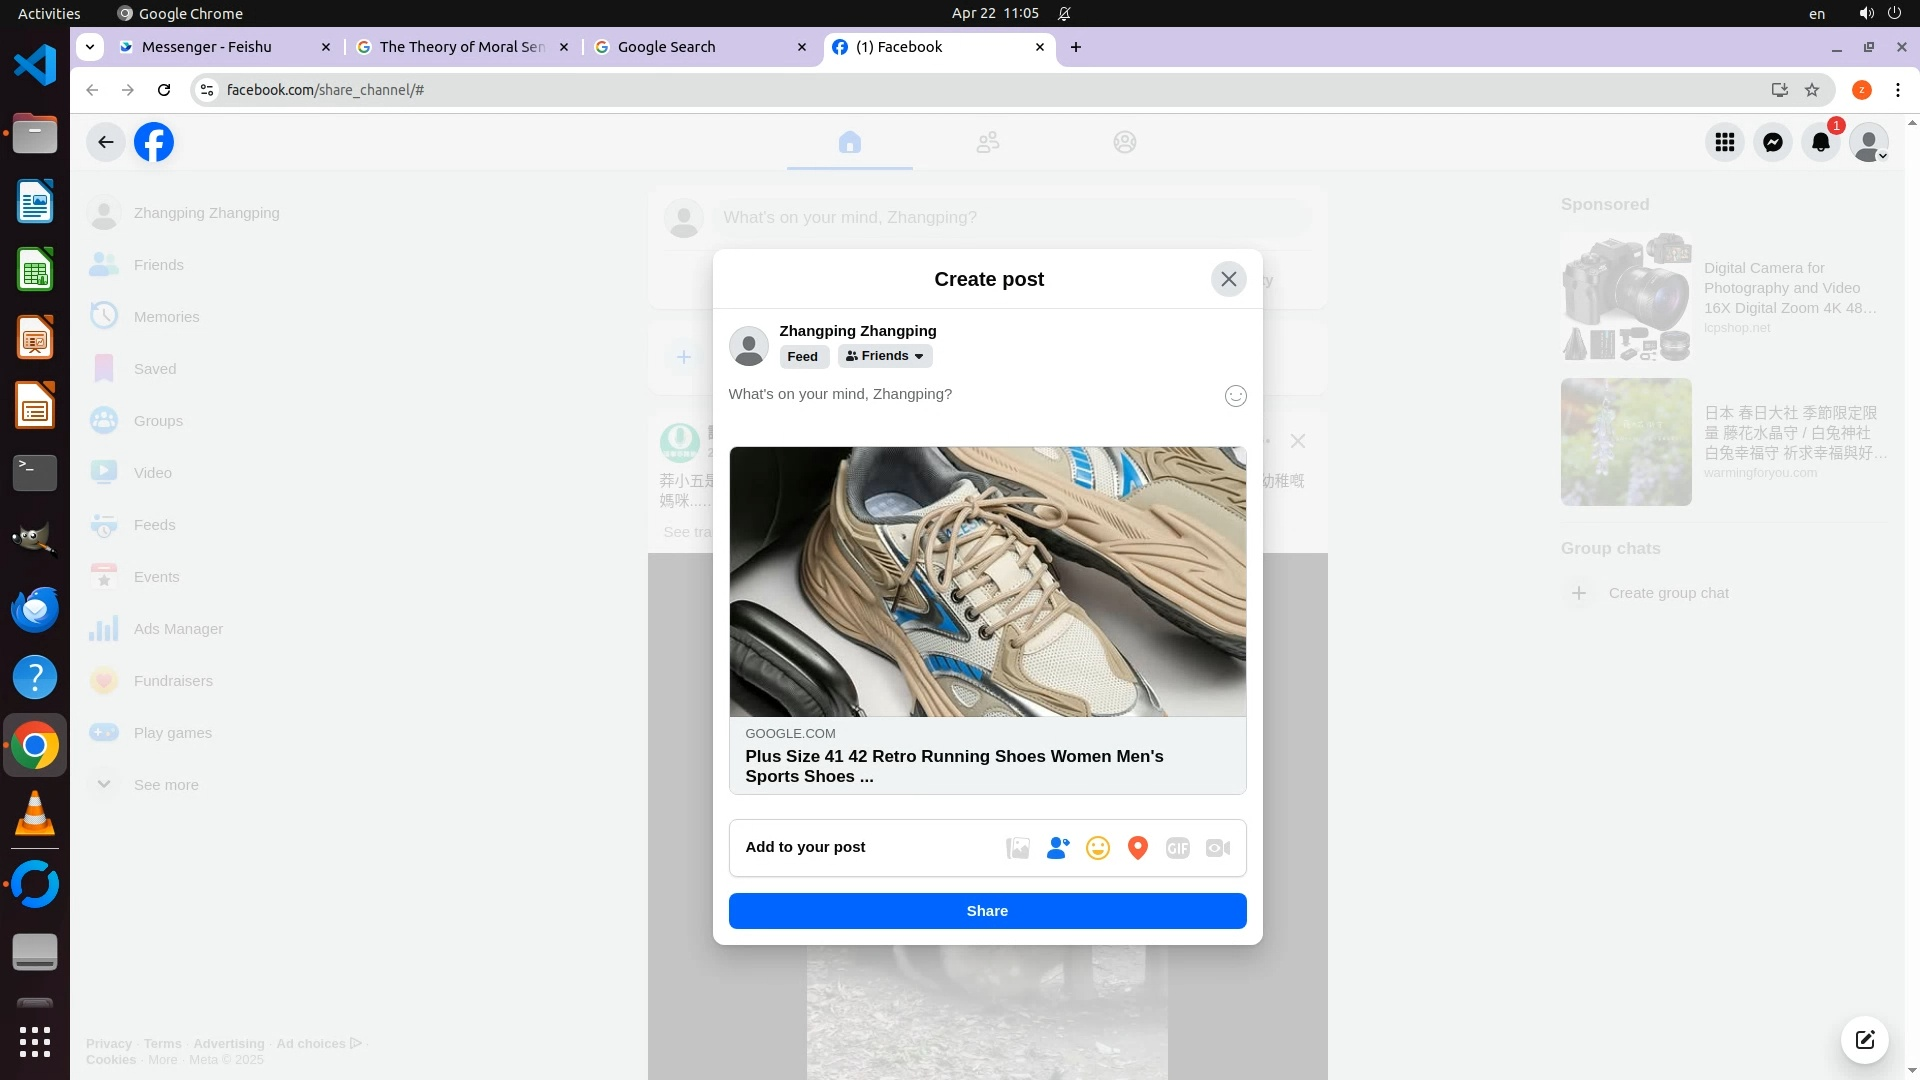Click the GIF icon in Add to your post
Viewport: 1920px width, 1080px height.
tap(1178, 848)
